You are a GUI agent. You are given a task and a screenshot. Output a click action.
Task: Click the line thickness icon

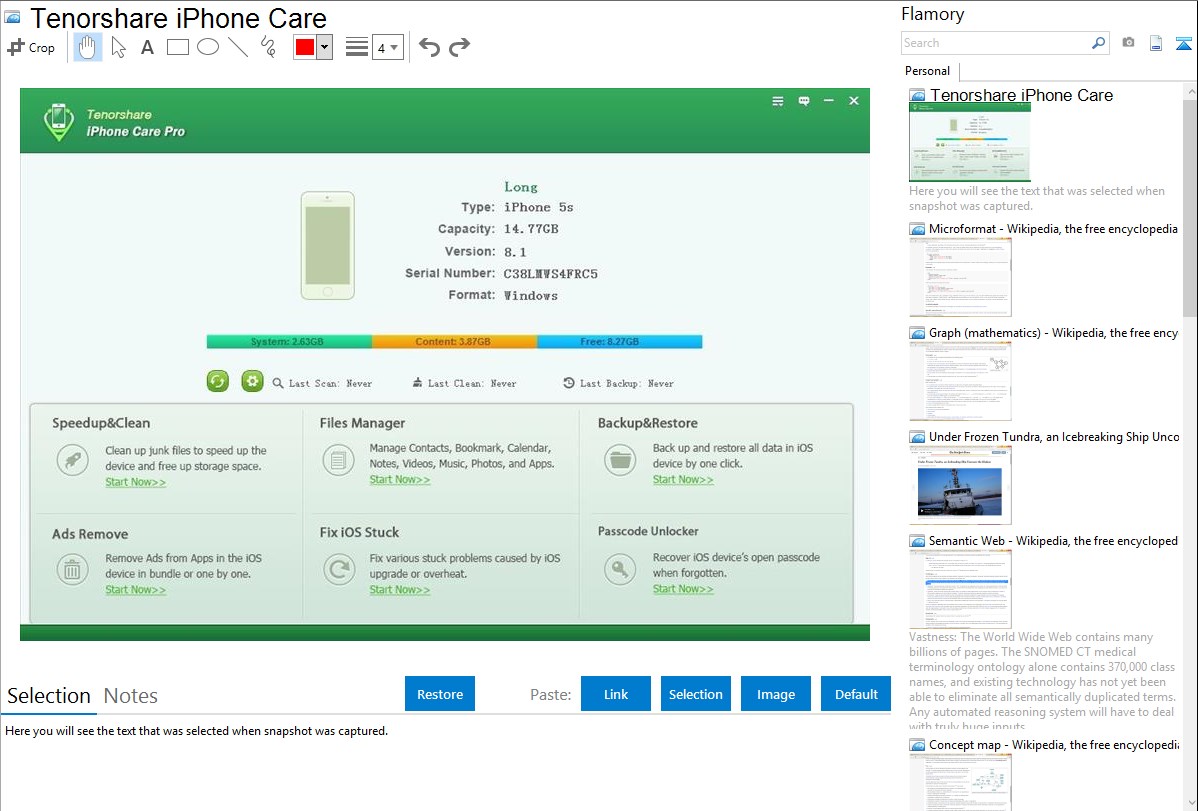[356, 47]
